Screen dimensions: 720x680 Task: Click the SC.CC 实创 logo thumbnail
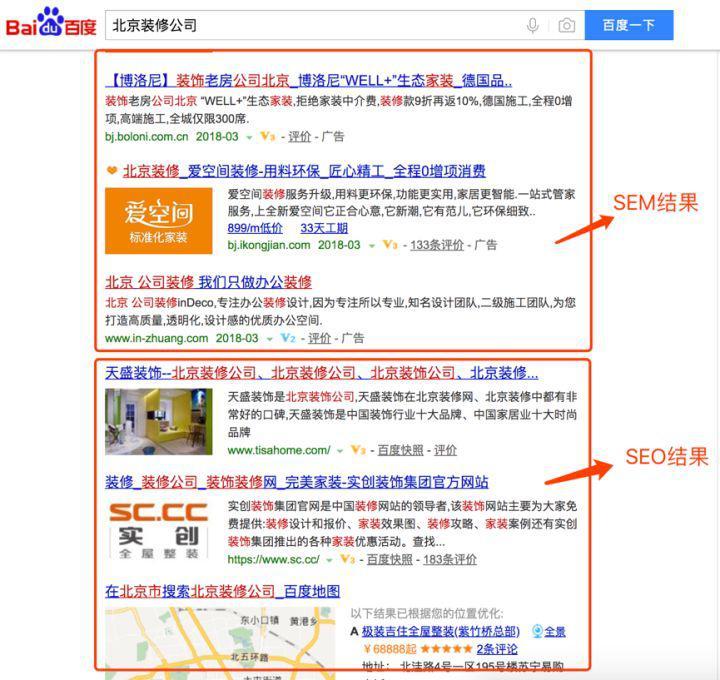pos(158,530)
